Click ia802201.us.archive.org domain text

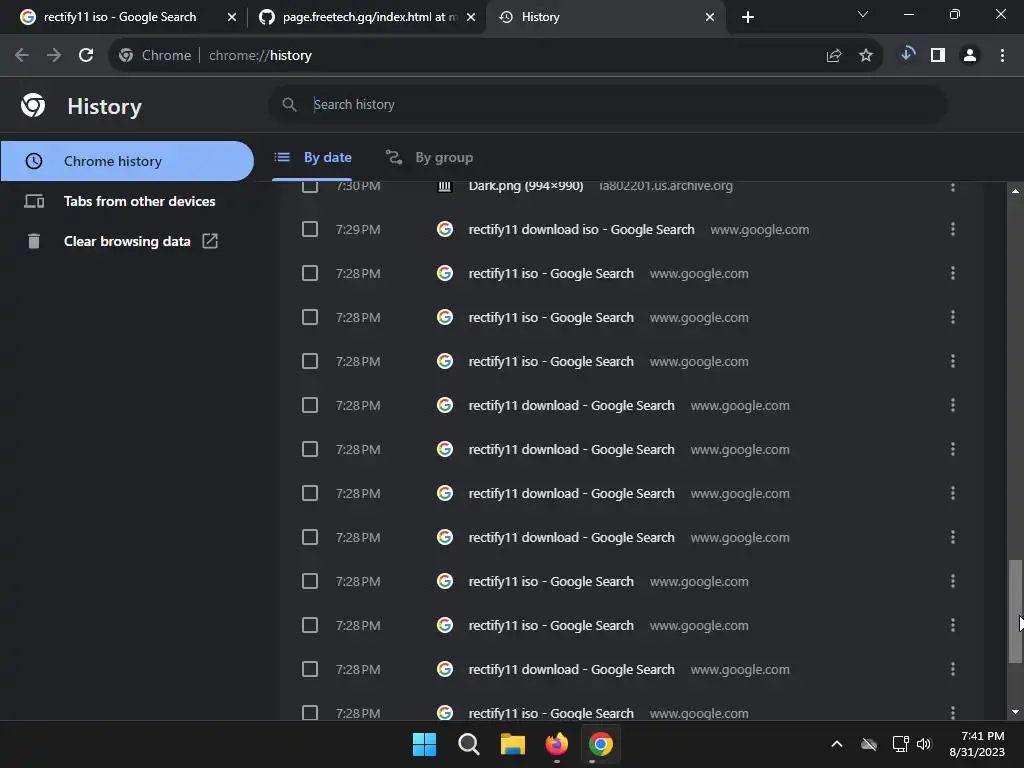[x=665, y=186]
